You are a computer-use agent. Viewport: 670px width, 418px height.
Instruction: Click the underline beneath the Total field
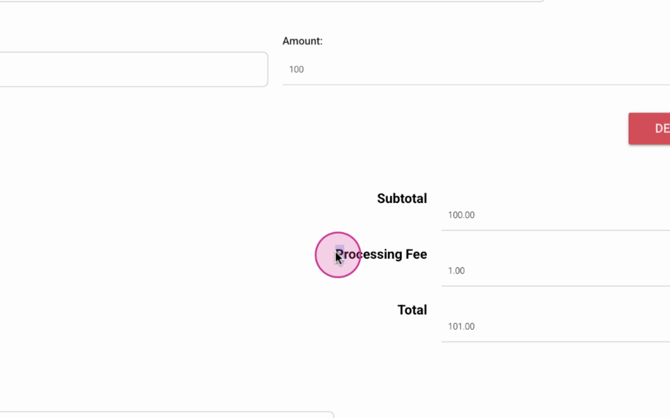tap(555, 342)
